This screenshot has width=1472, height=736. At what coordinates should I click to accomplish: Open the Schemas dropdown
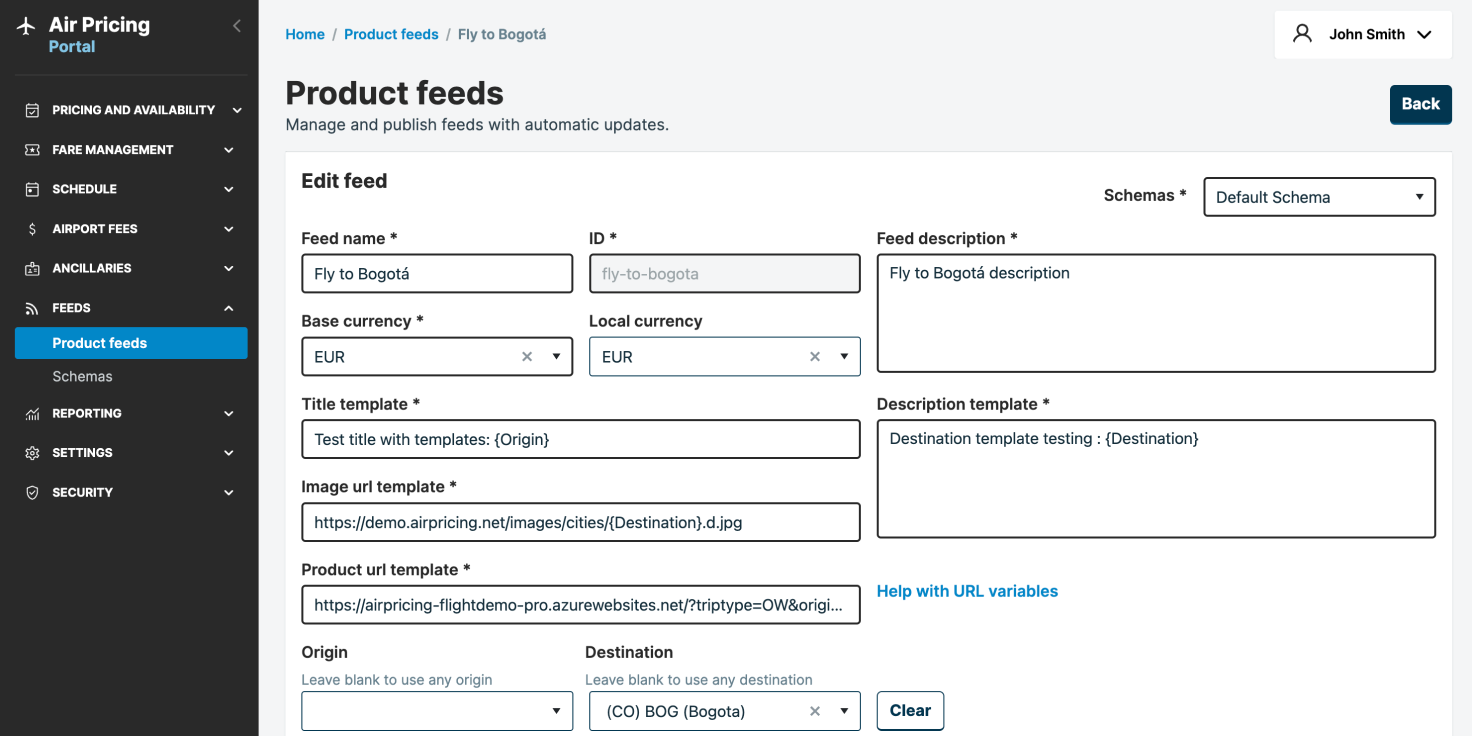pos(1319,197)
